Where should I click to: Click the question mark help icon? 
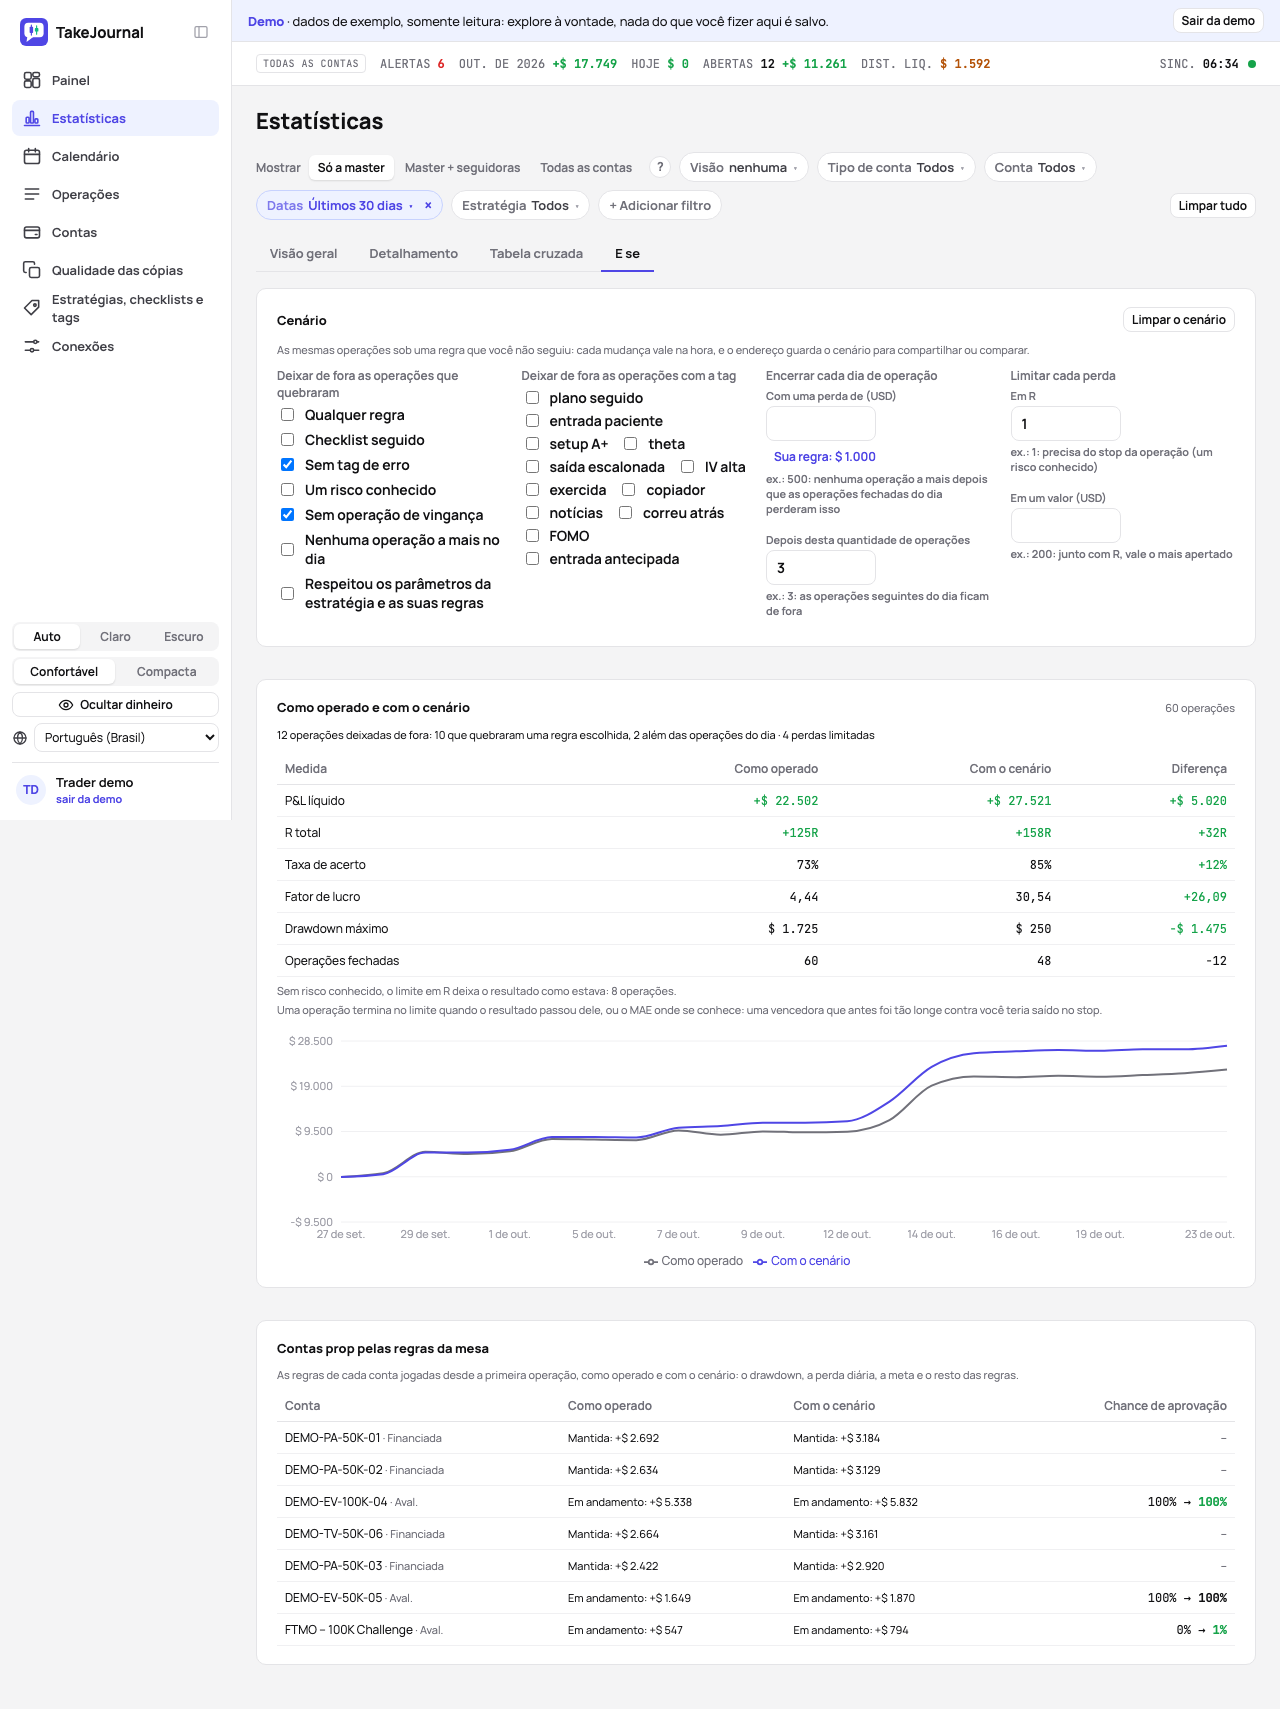(x=660, y=167)
